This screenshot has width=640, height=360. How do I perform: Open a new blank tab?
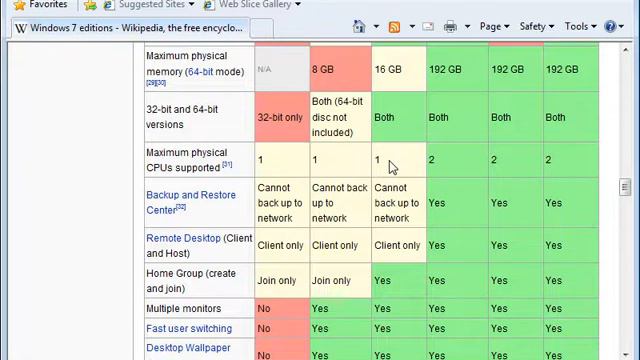click(x=262, y=29)
